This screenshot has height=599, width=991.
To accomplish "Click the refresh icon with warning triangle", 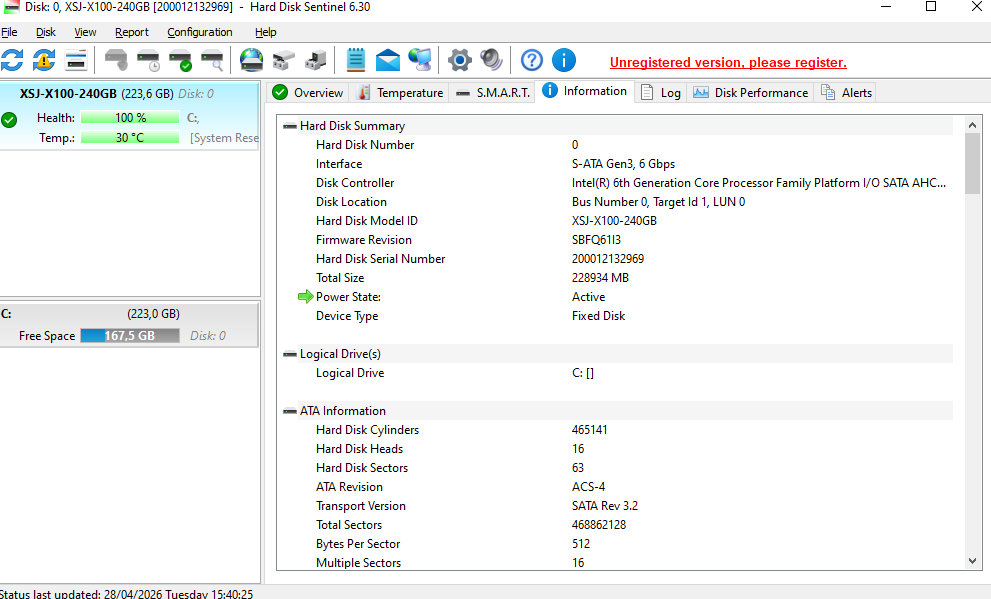I will point(44,60).
